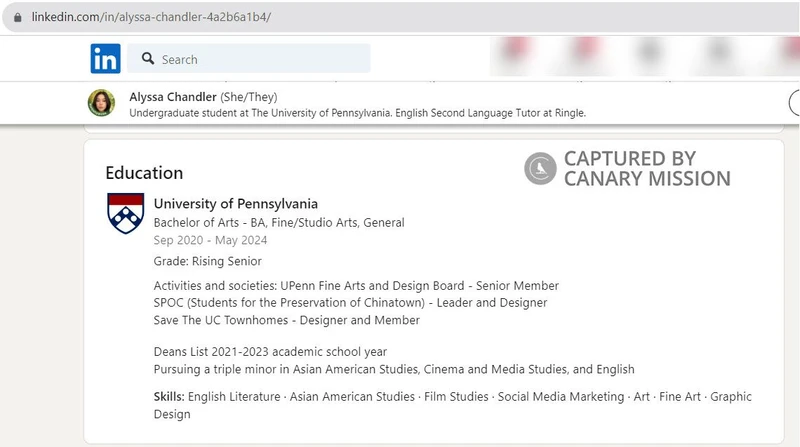Click 'Grade: Rising Senior' text
800x447 pixels.
tap(208, 261)
